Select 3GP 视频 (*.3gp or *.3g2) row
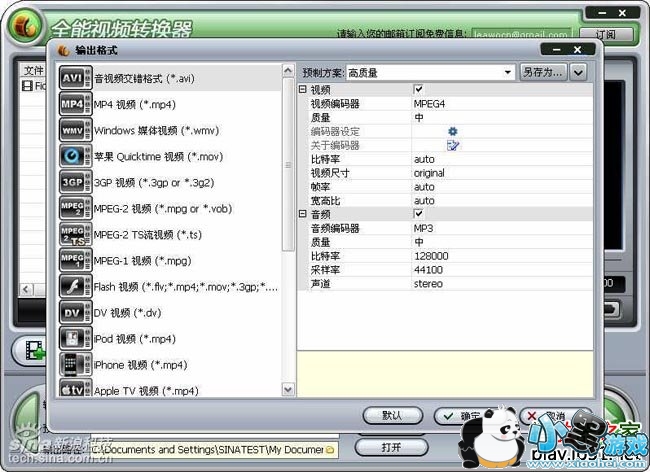 (170, 182)
